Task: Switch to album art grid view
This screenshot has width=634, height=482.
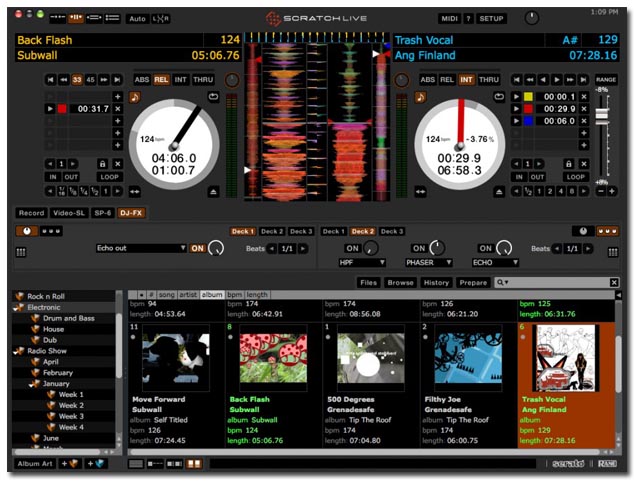Action: (x=194, y=464)
